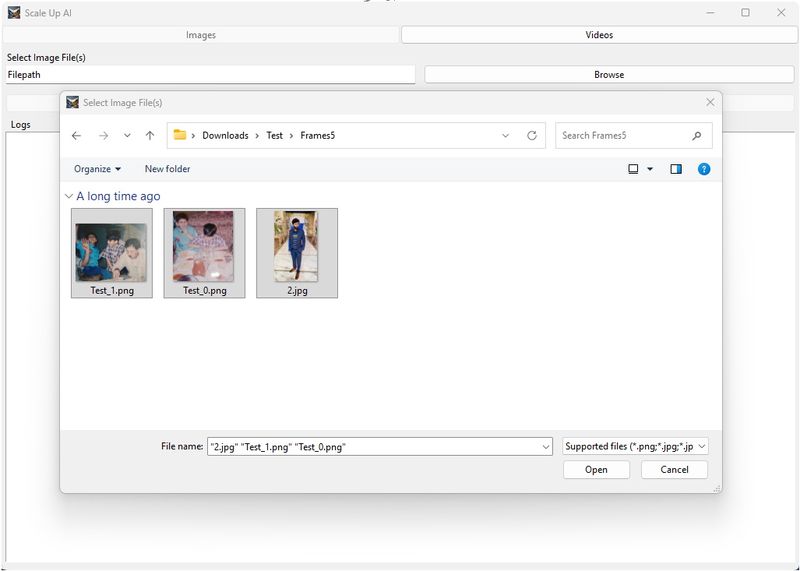Toggle the preview pane icon
Screen dimensions: 800x571
coord(676,169)
